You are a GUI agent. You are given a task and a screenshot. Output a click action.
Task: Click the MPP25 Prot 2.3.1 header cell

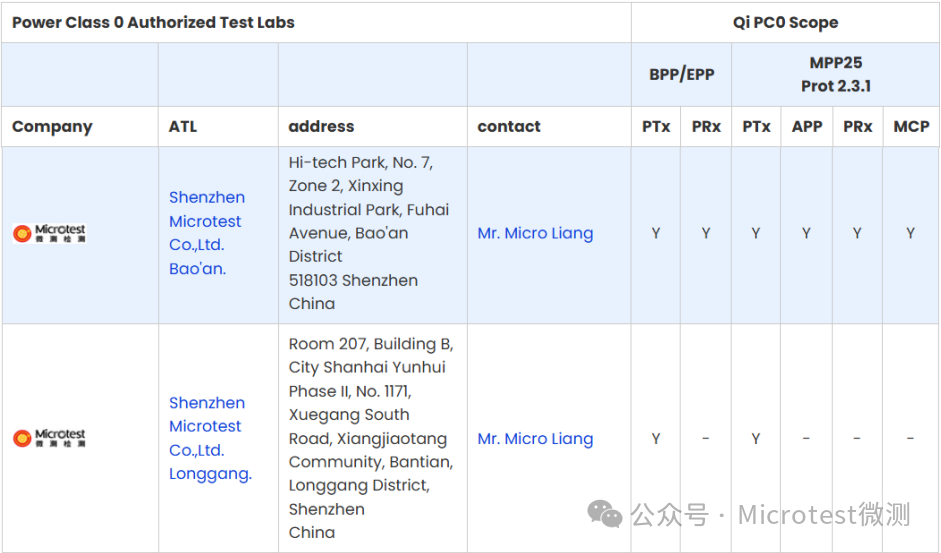835,74
